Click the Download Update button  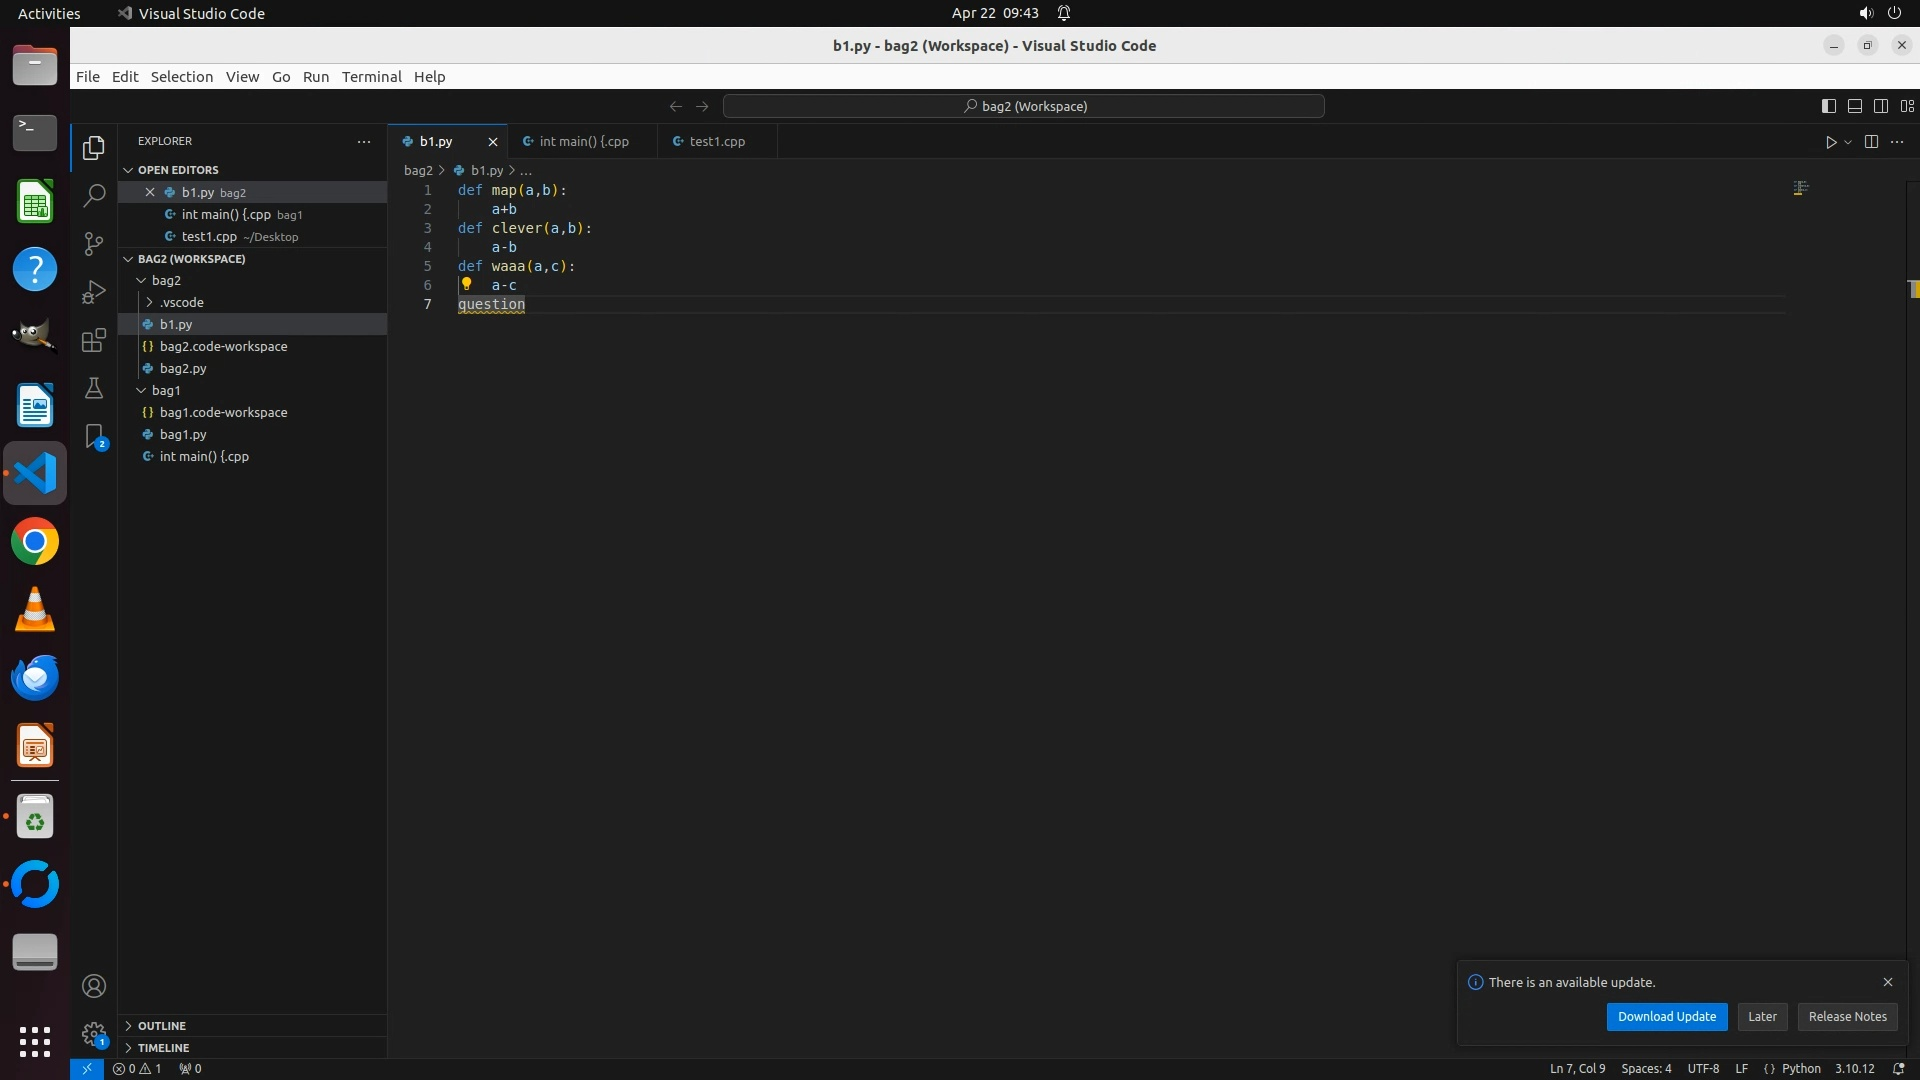[x=1666, y=1017]
